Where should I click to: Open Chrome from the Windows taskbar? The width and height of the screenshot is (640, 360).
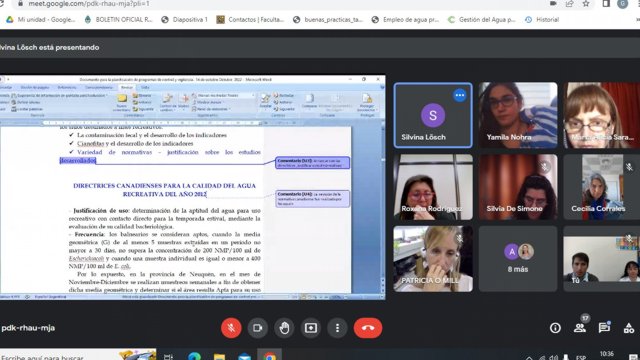[x=269, y=356]
